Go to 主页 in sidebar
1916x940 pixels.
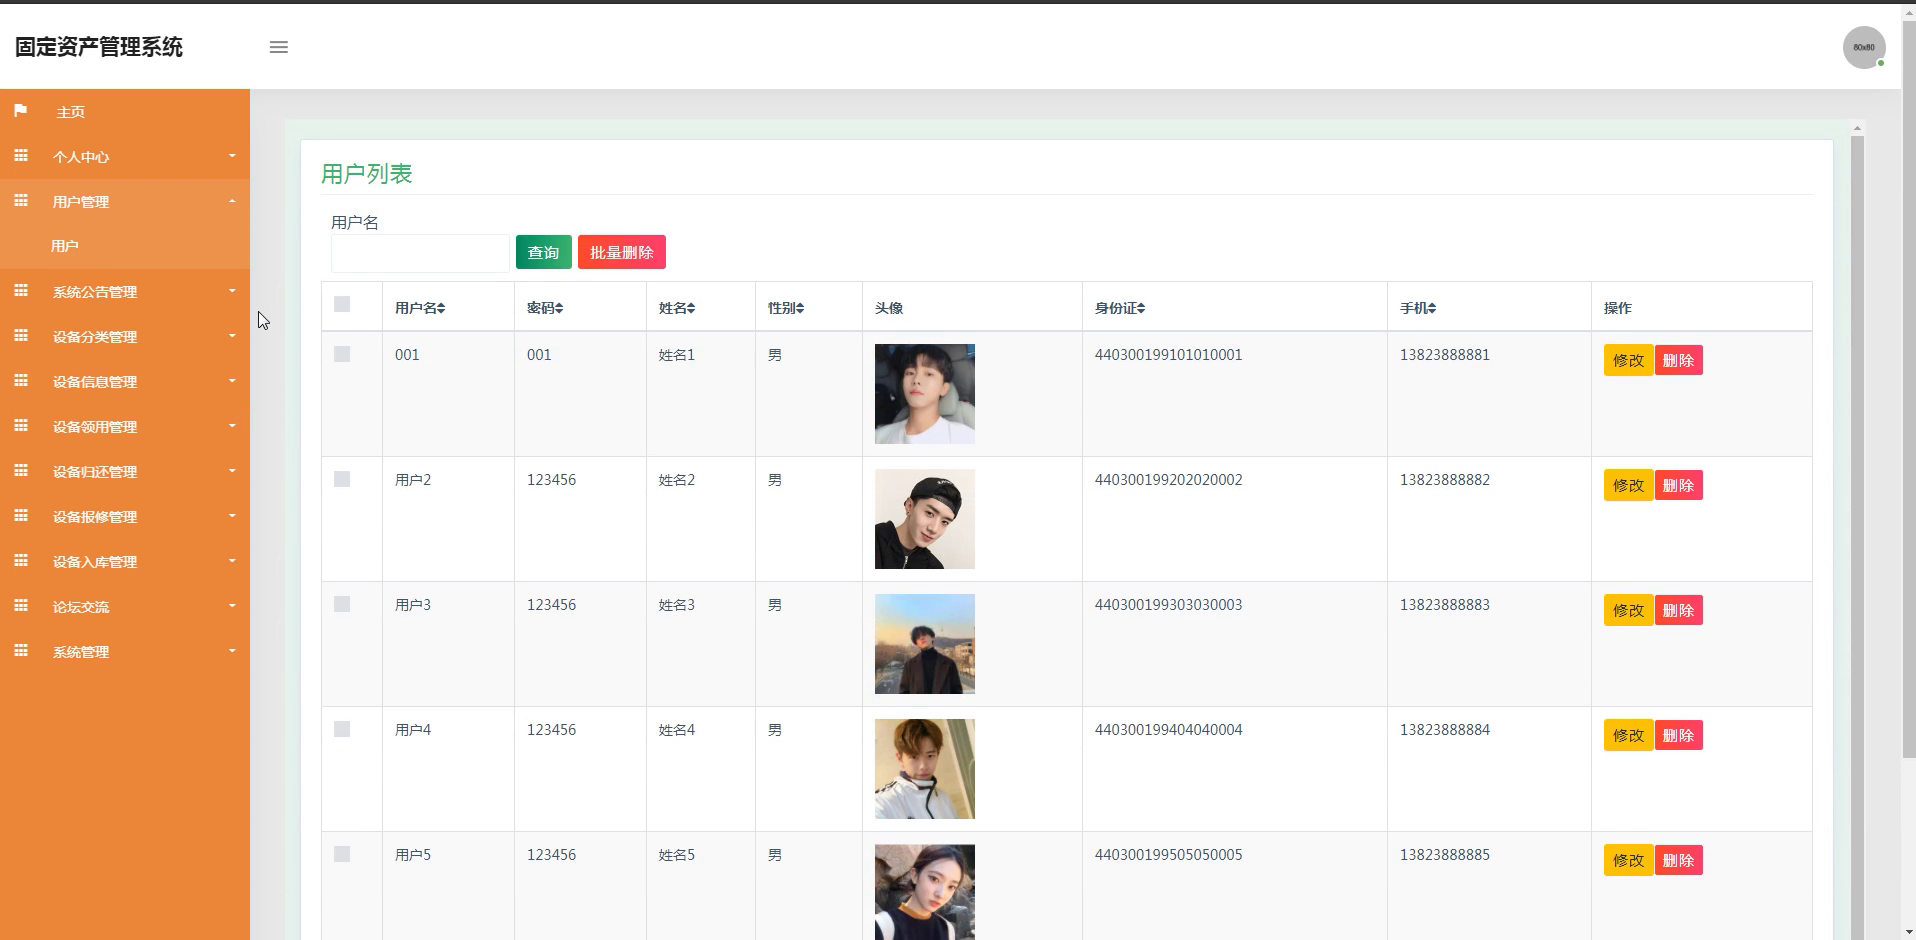click(x=125, y=112)
